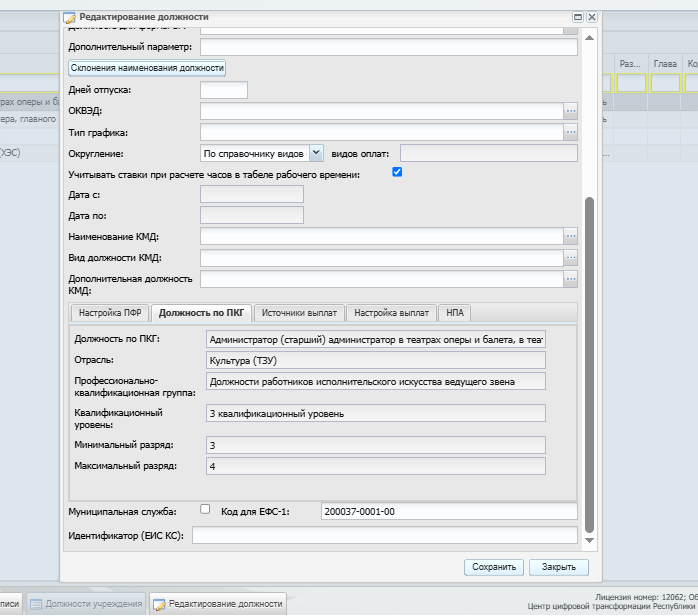Click the Раз... column header in background grid
Screen dimensions: 698x616
click(x=630, y=64)
